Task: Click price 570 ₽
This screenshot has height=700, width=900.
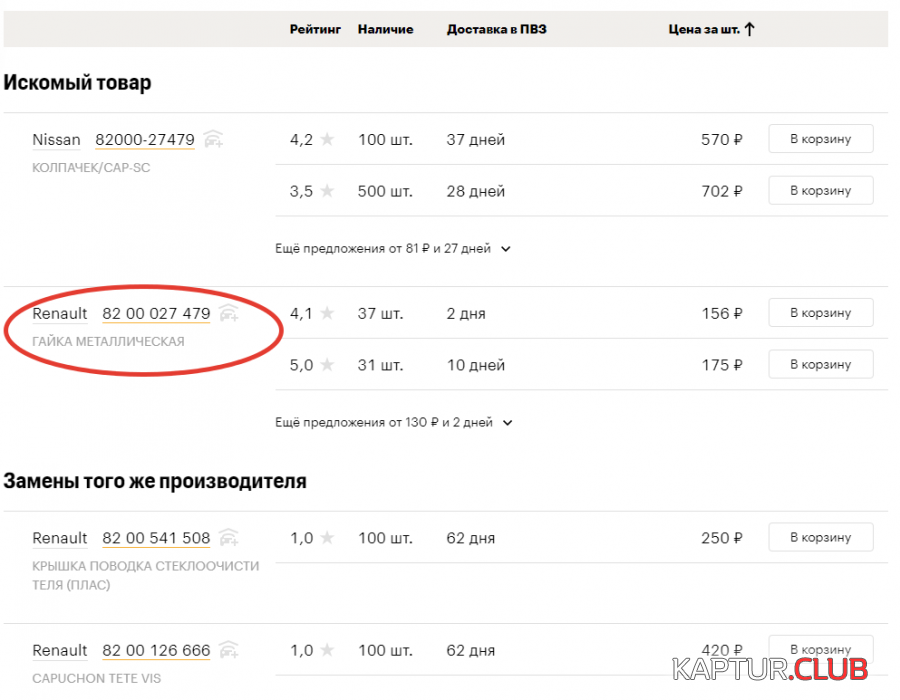Action: coord(721,139)
